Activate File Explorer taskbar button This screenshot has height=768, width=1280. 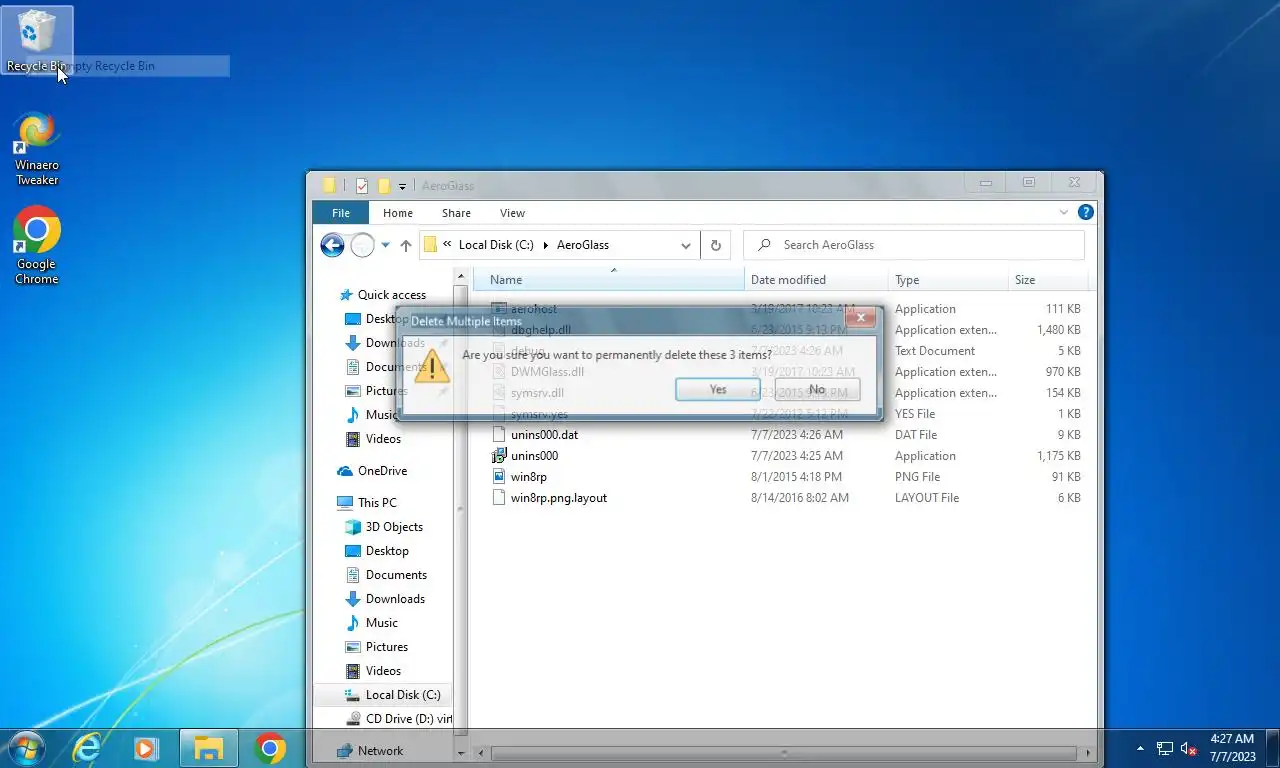click(208, 747)
